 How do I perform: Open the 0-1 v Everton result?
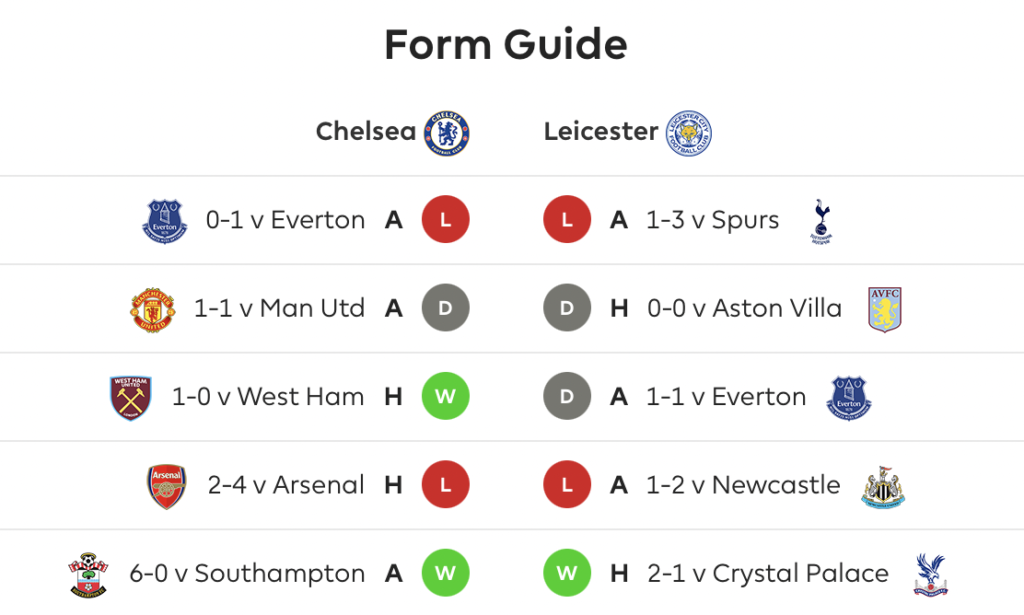(285, 220)
